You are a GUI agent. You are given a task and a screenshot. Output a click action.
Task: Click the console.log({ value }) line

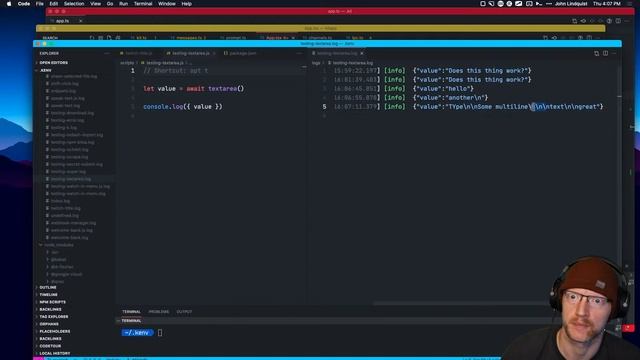(183, 107)
